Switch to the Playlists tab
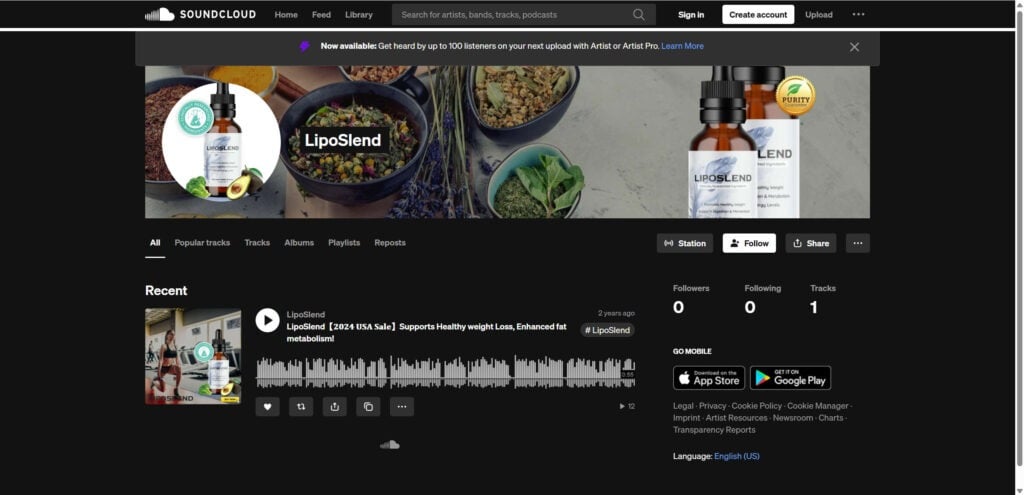1024x495 pixels. (344, 243)
